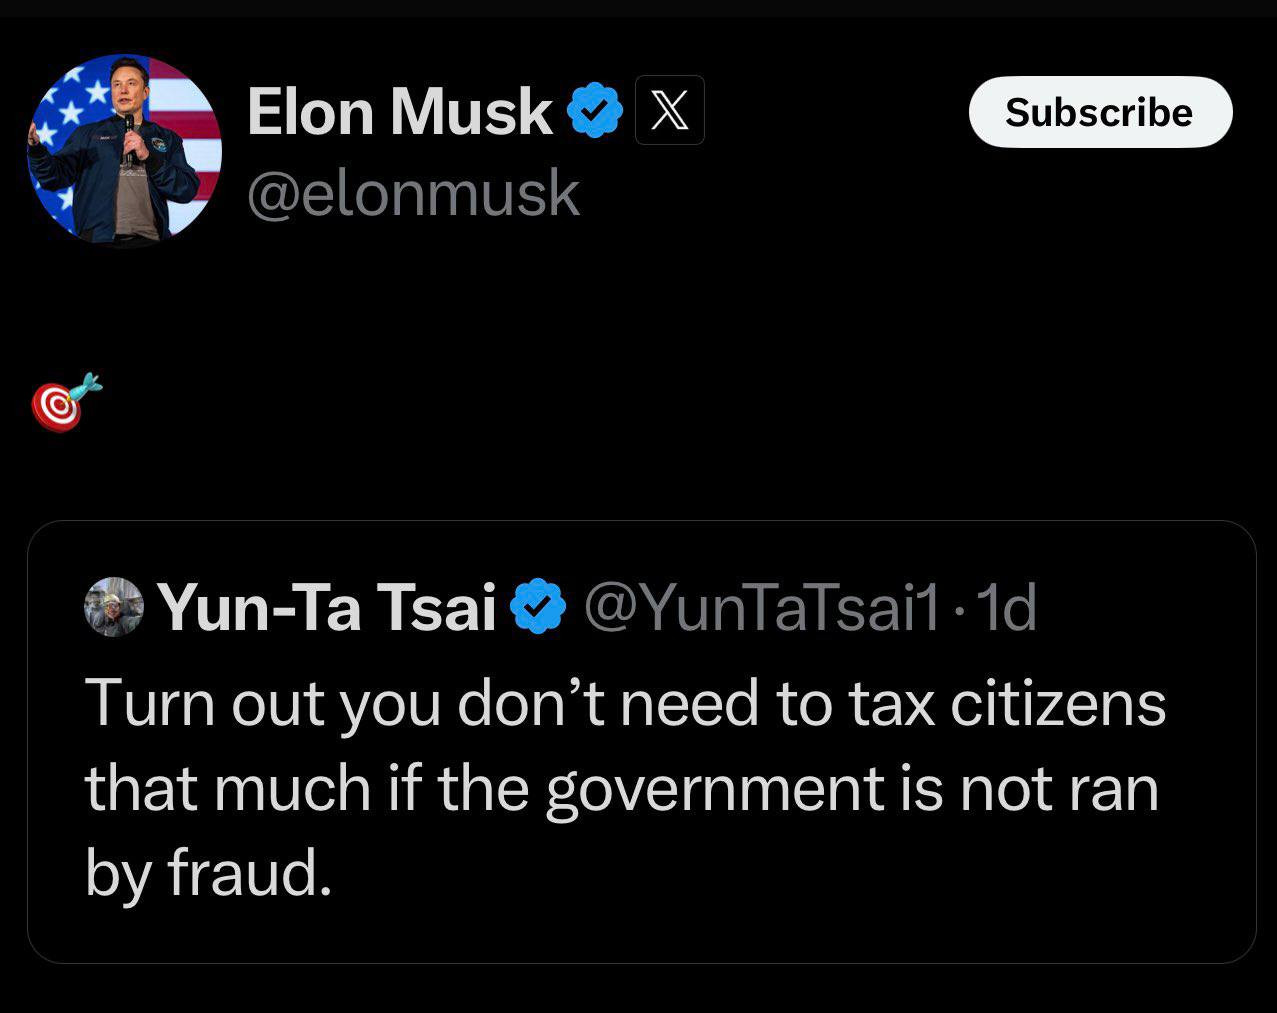Screen dimensions: 1277x1013
Task: Click the word "citizens" in the quoted post
Action: [x=1057, y=702]
